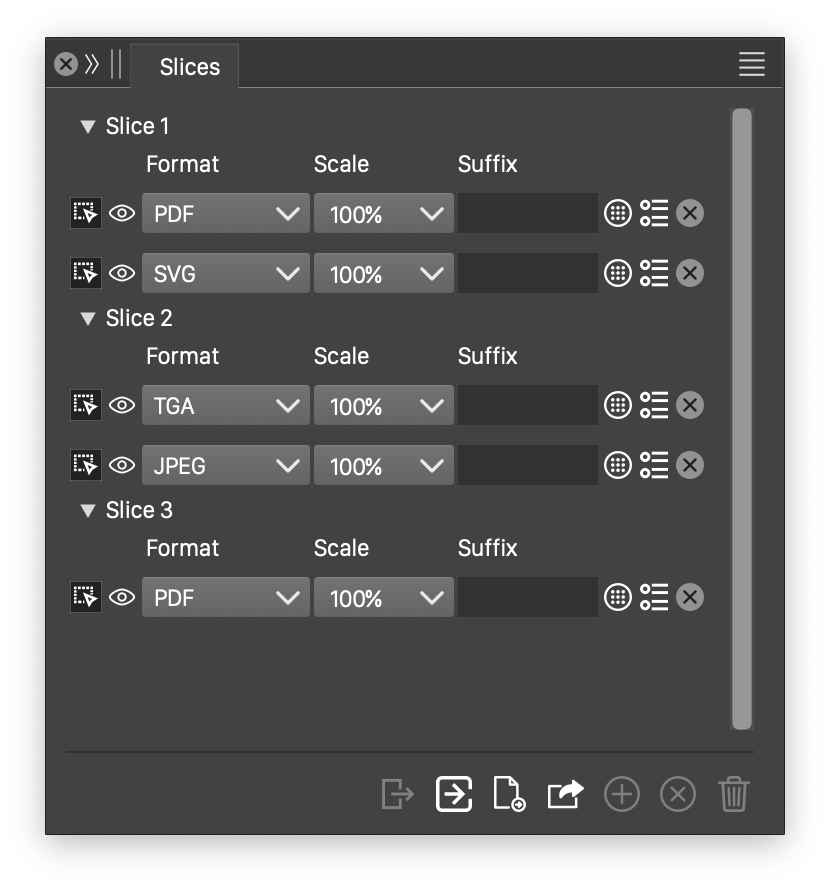Image resolution: width=830 pixels, height=888 pixels.
Task: Click the new document icon in bottom toolbar
Action: point(509,795)
